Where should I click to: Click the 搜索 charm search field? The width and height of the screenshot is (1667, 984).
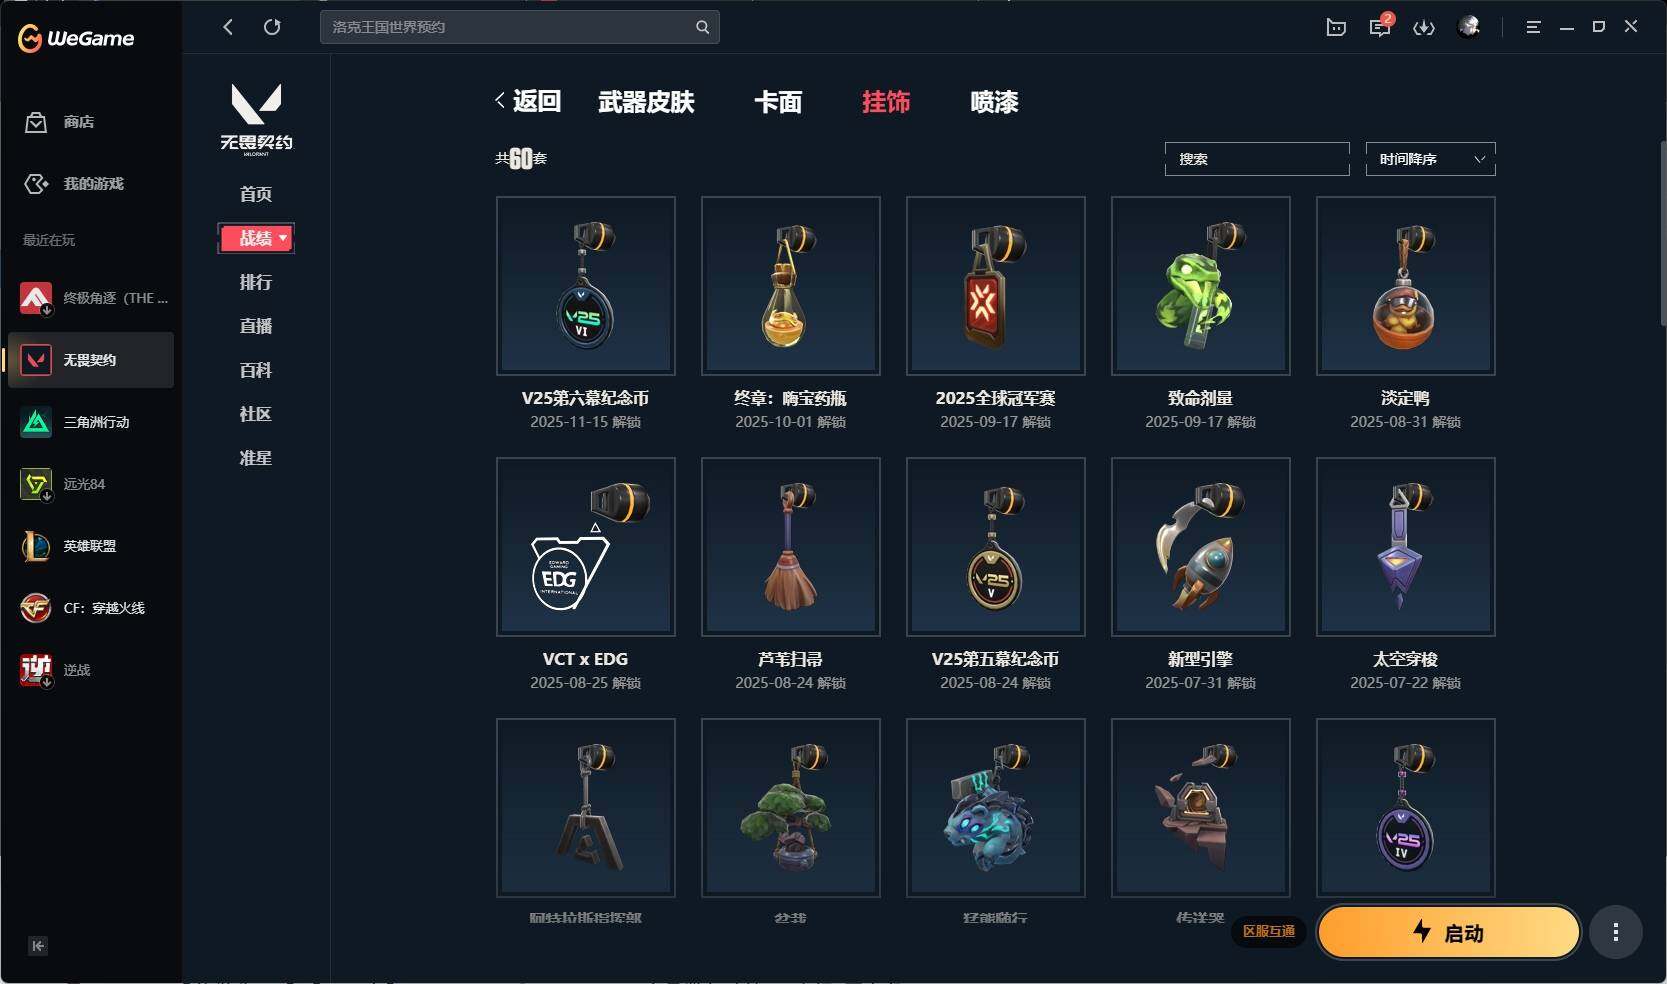pos(1257,159)
